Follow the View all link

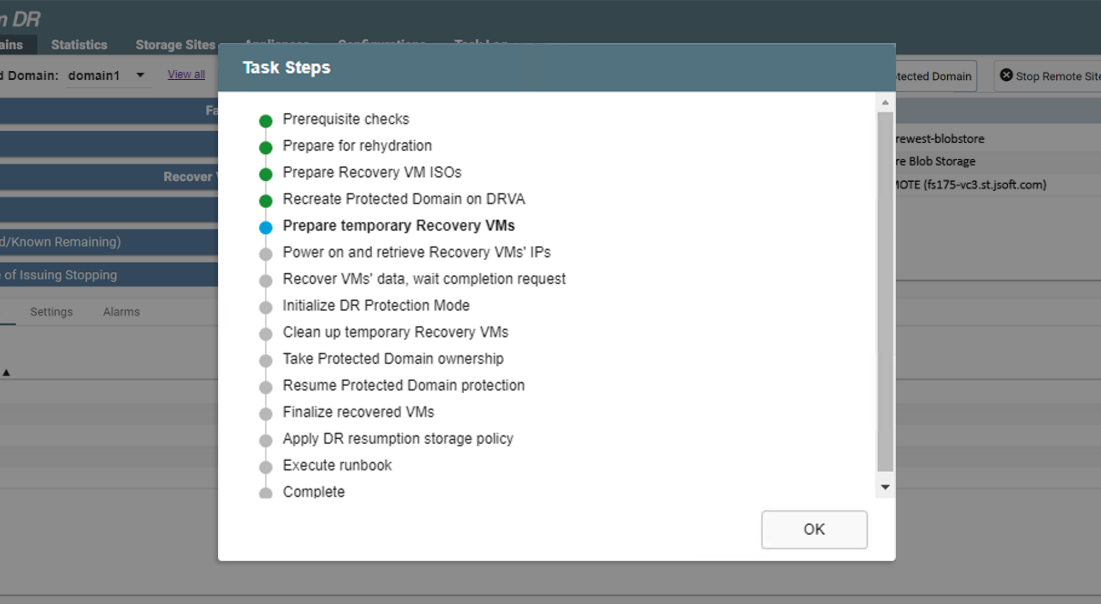[186, 75]
